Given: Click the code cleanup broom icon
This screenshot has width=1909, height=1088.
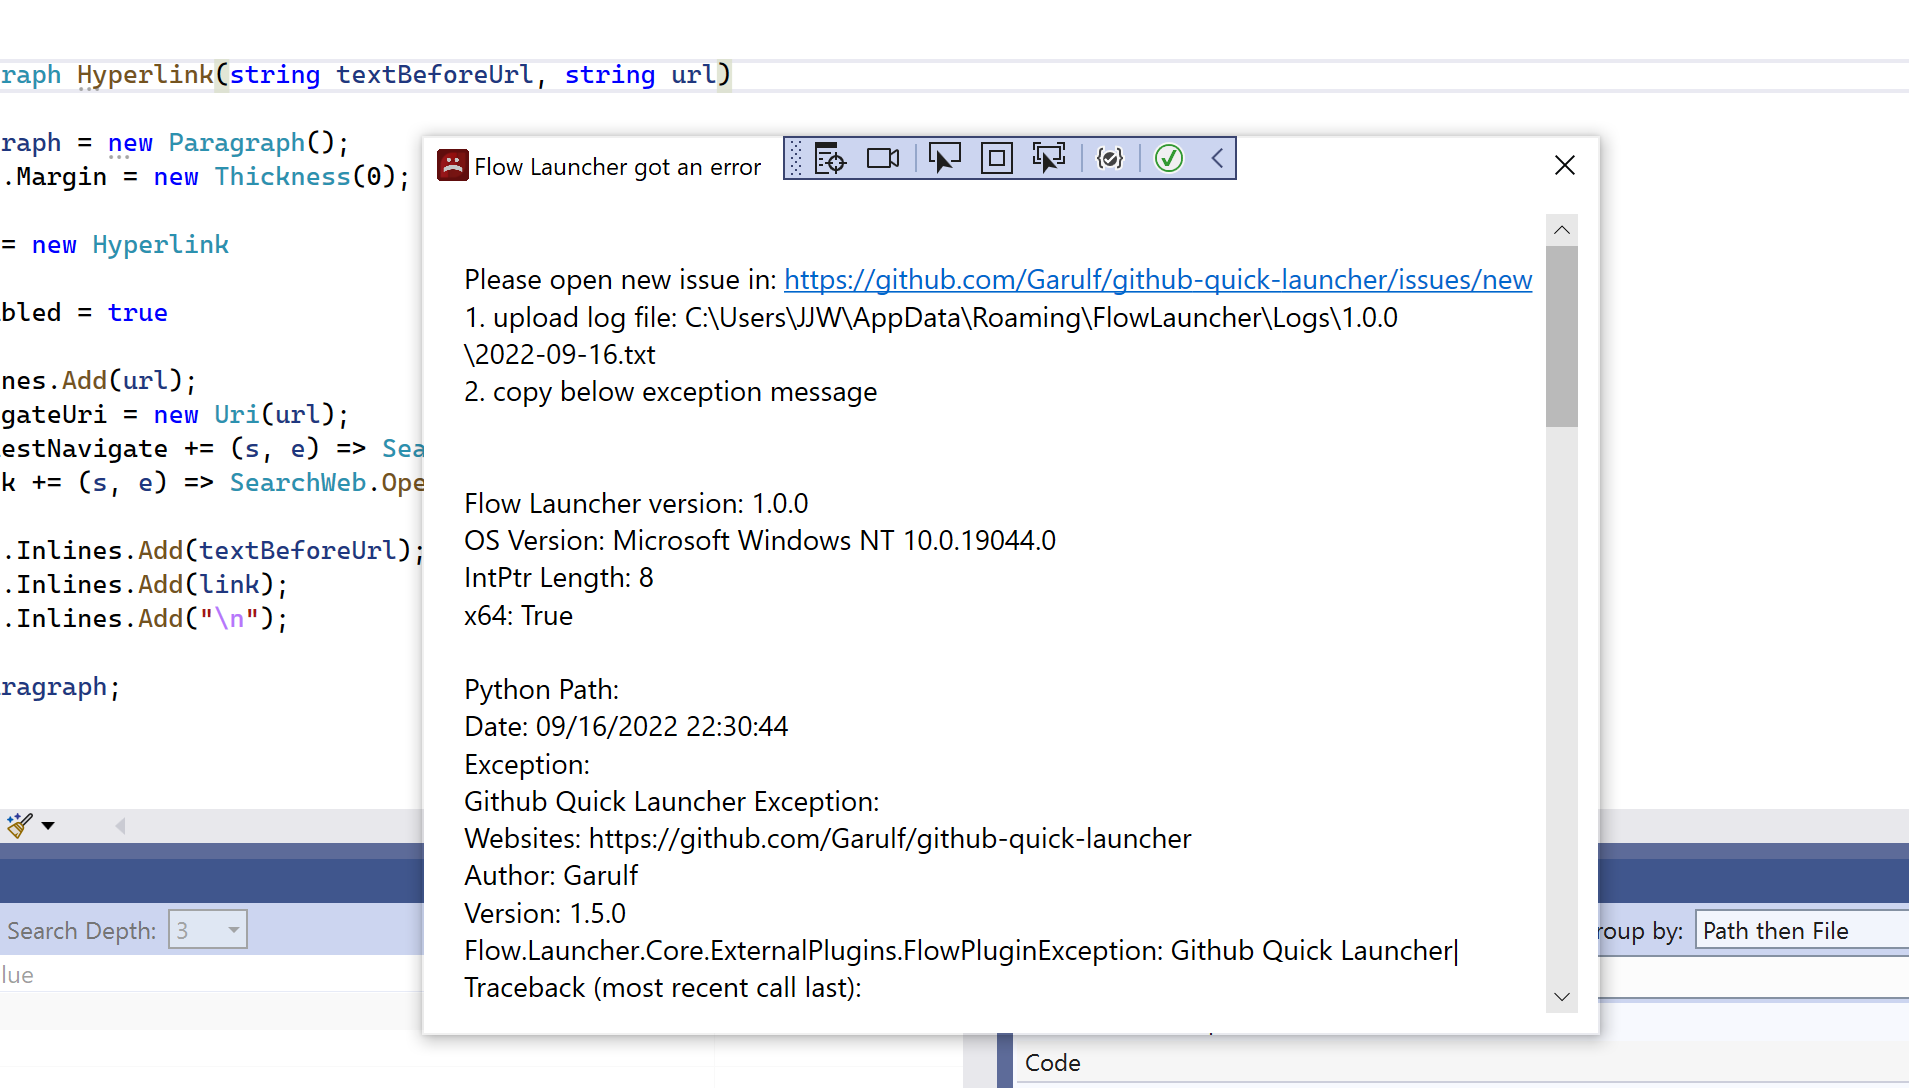Looking at the screenshot, I should point(19,825).
